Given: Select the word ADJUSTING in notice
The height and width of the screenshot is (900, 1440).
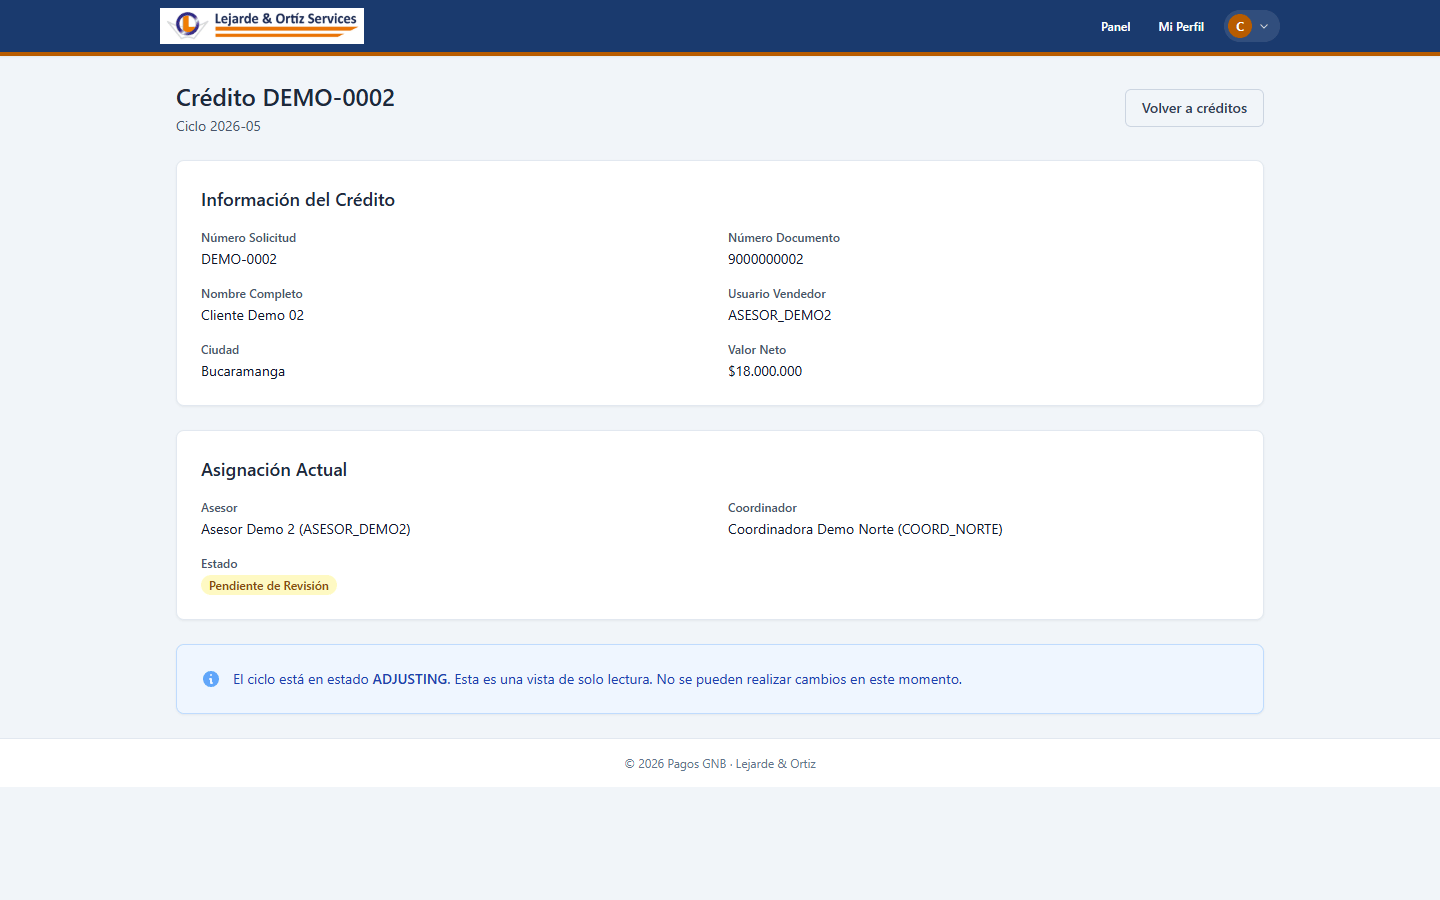Looking at the screenshot, I should [x=410, y=679].
